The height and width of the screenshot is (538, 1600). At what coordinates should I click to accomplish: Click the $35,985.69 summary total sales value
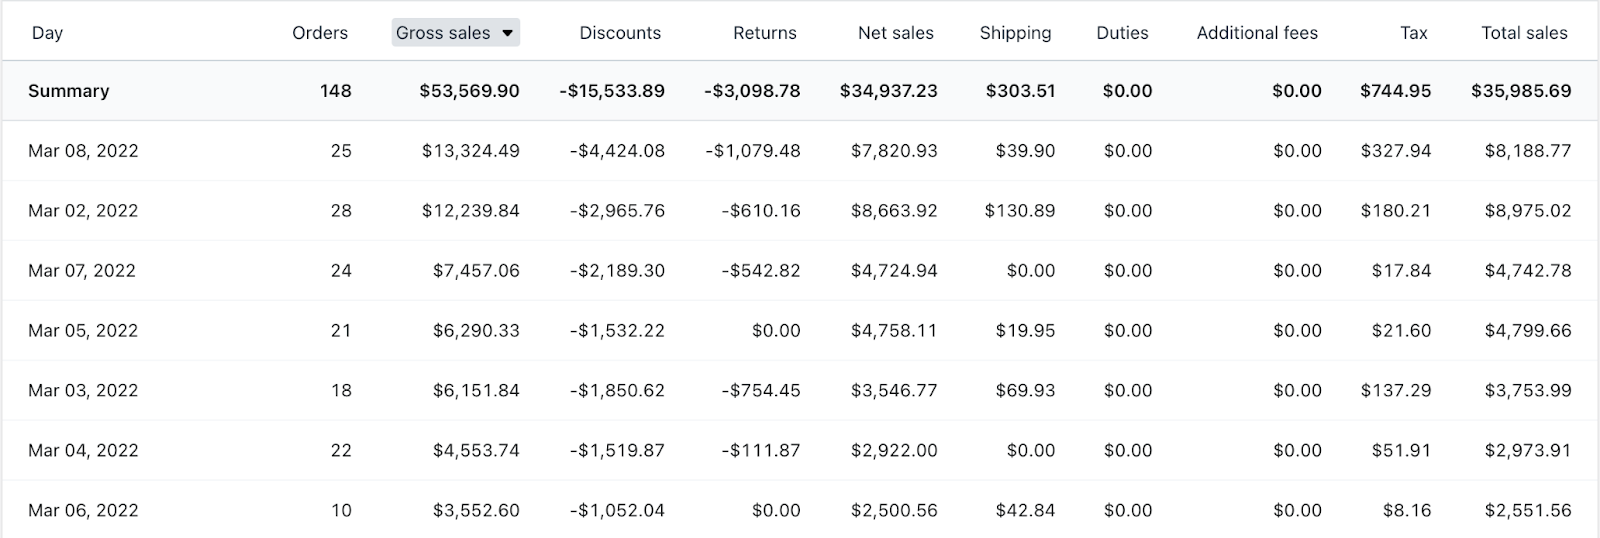coord(1520,91)
